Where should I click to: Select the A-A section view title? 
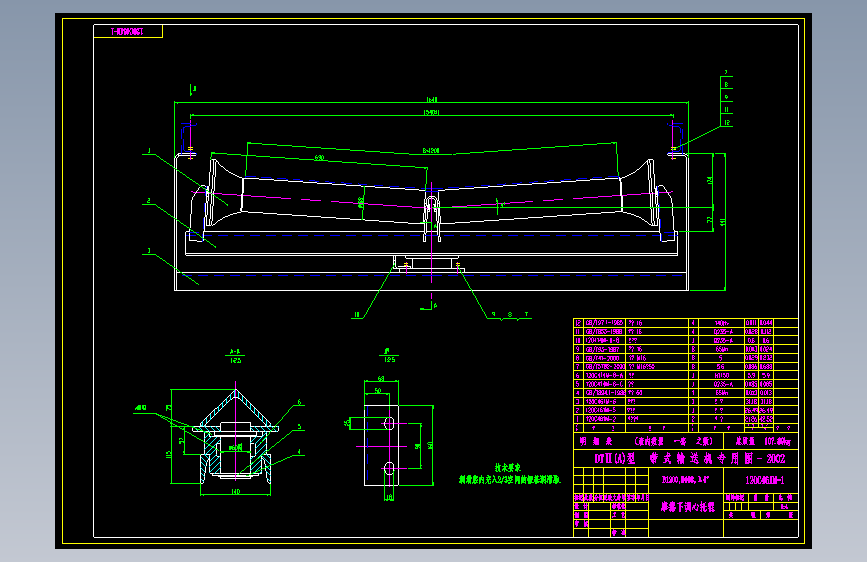coord(236,351)
